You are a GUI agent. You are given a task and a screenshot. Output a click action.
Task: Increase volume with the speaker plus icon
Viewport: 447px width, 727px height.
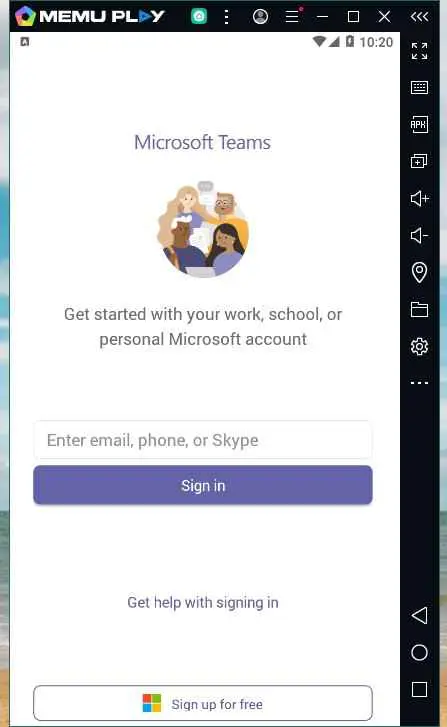click(x=420, y=198)
